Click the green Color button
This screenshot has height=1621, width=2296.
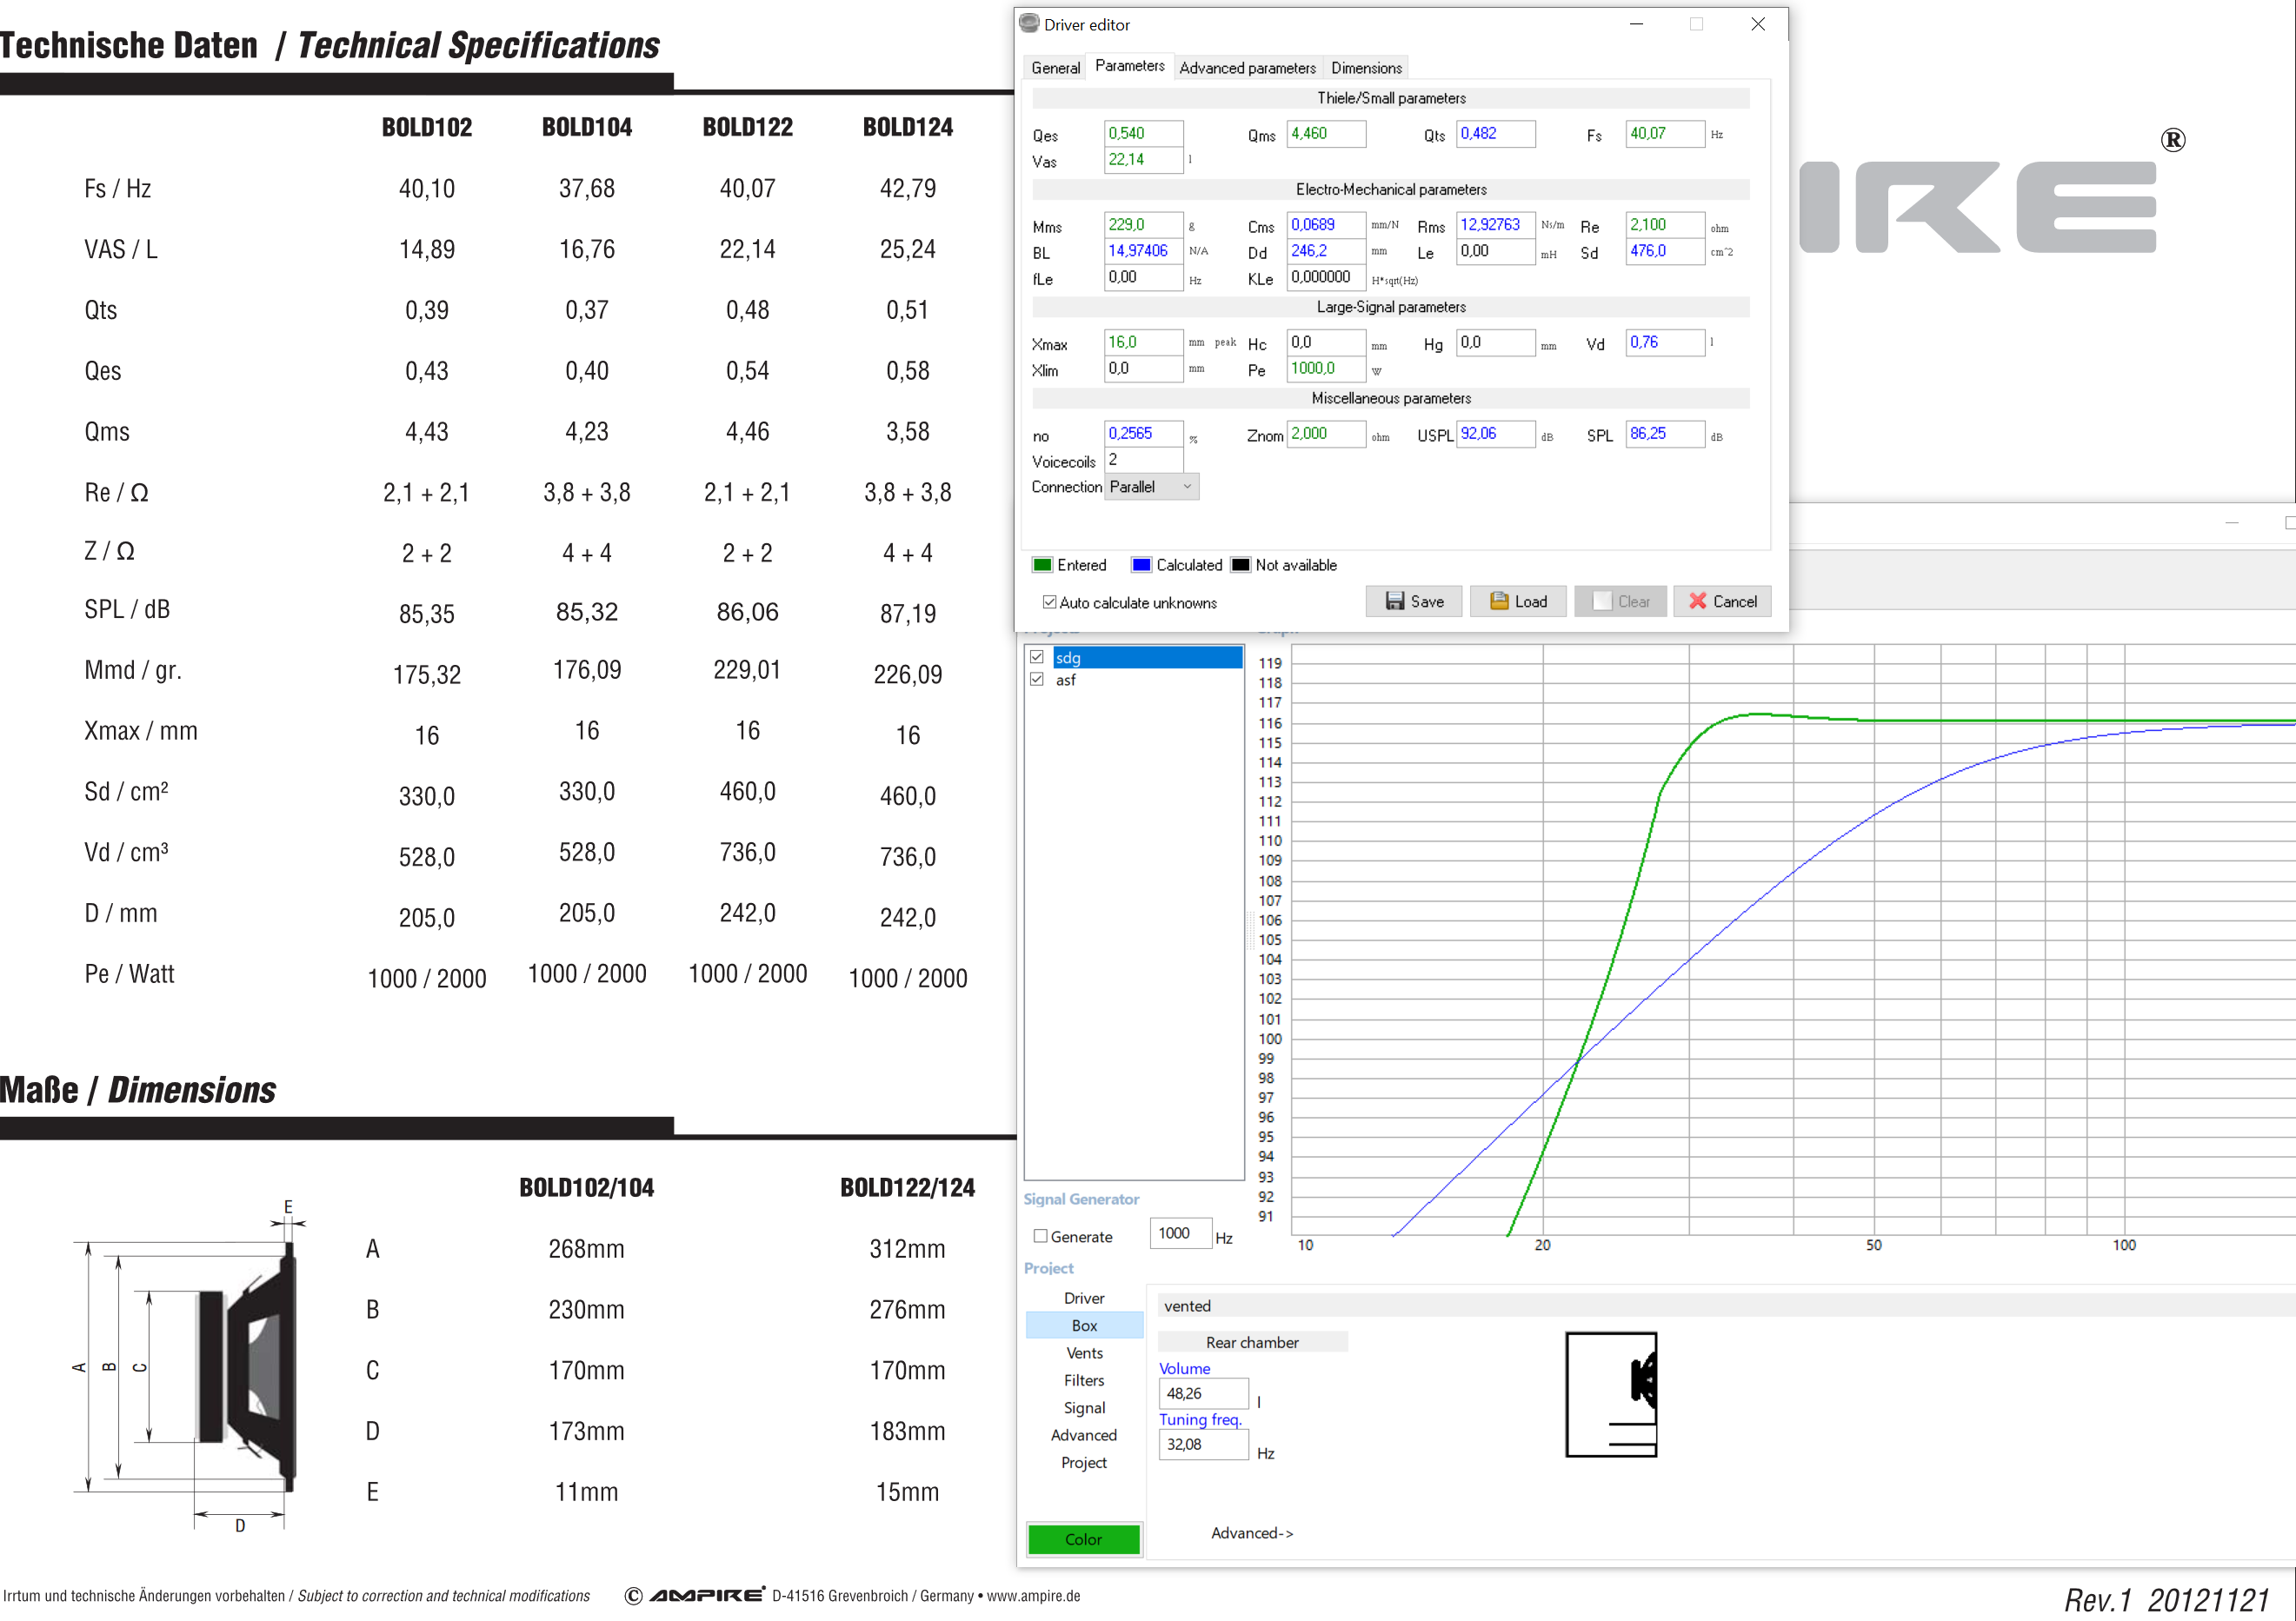pos(1083,1539)
